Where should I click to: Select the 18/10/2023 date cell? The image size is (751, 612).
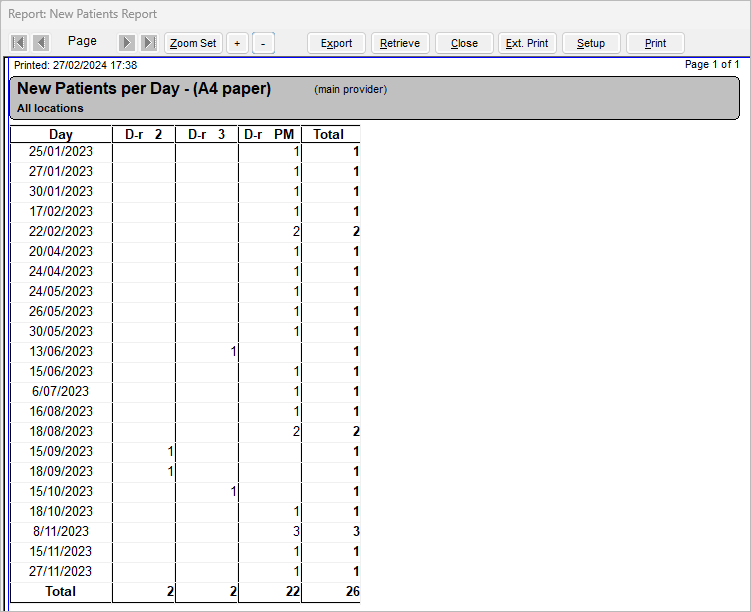point(61,511)
